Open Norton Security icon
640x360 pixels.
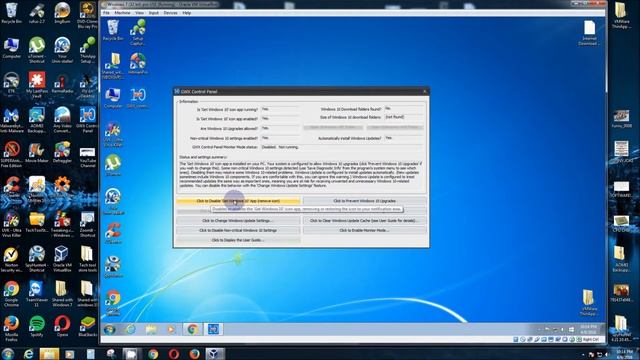[11, 260]
